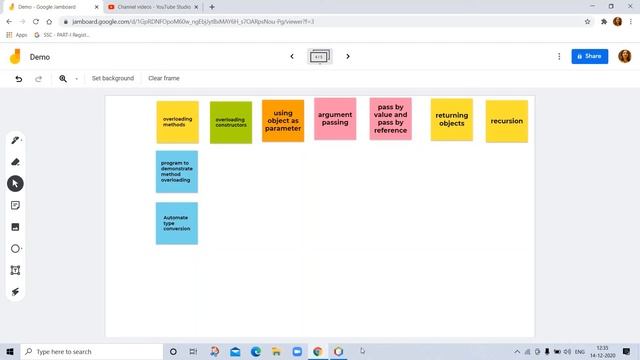This screenshot has width=640, height=360.
Task: Go to the next frame
Action: click(x=348, y=56)
